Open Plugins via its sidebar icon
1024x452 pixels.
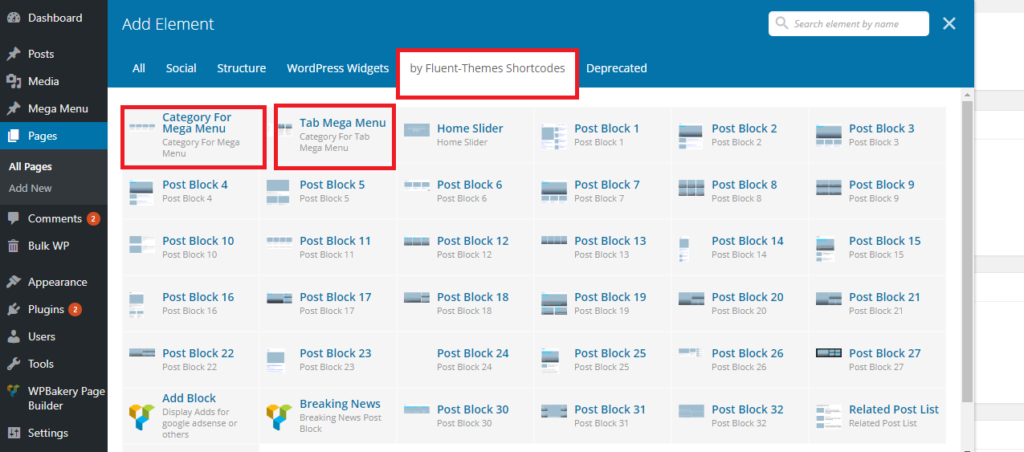[14, 309]
